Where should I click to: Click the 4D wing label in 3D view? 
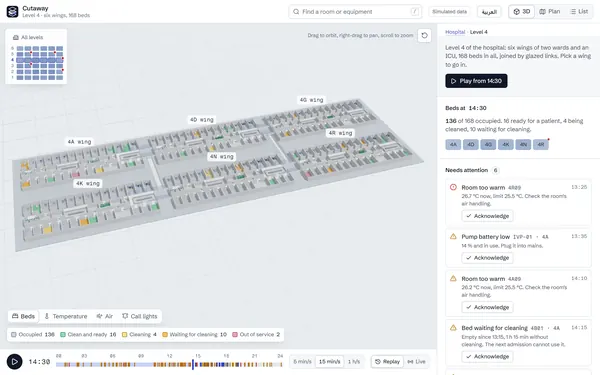(202, 120)
